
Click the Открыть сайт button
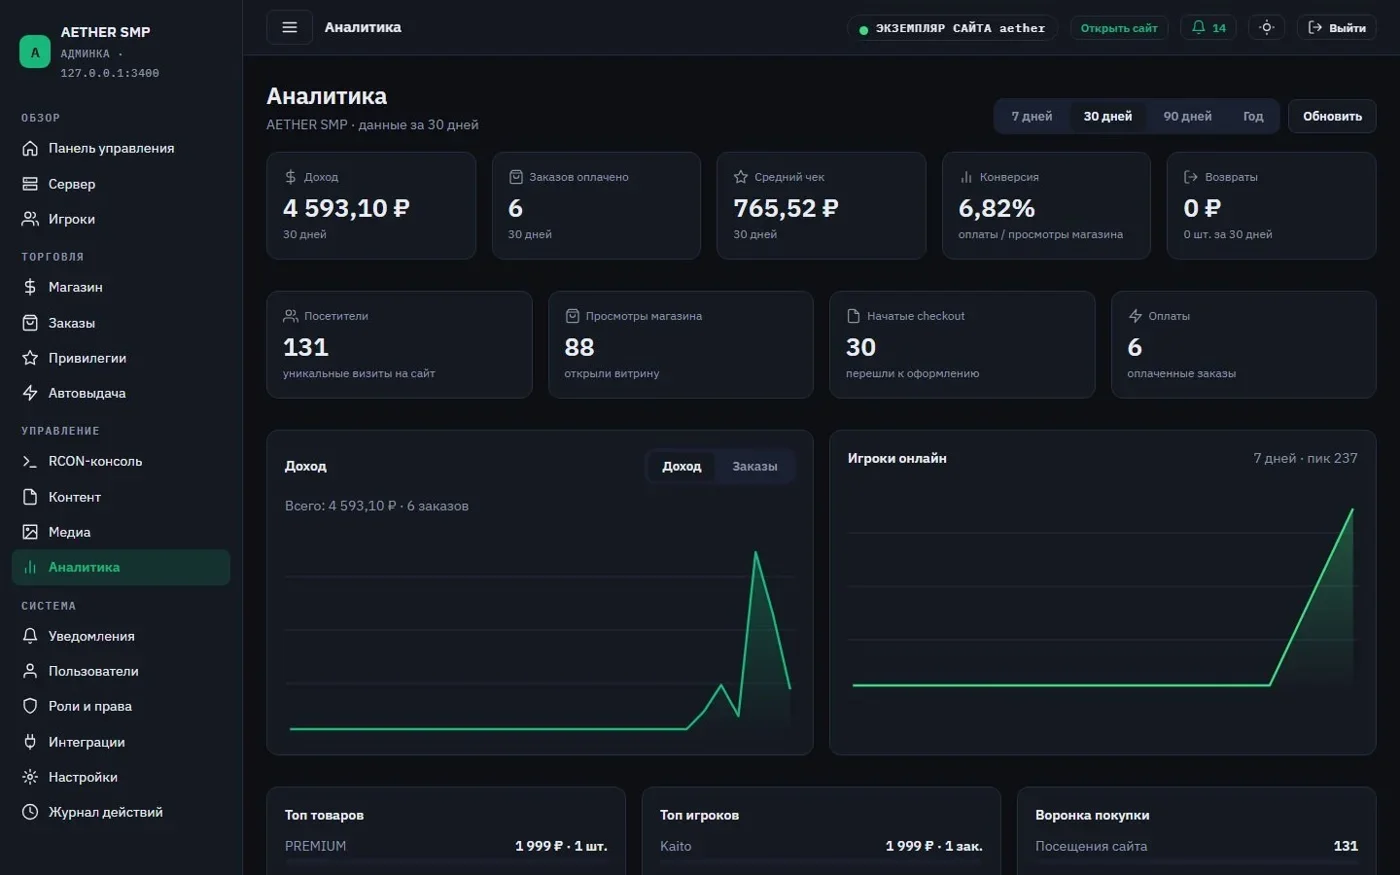[x=1119, y=28]
